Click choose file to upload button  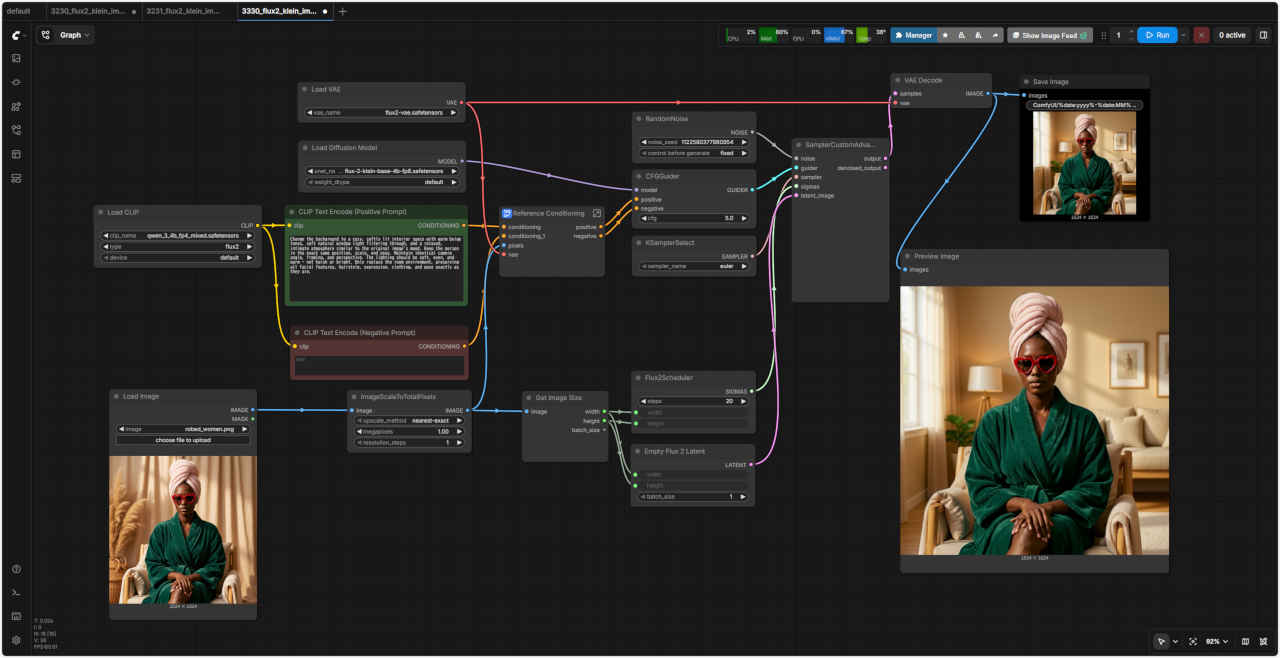pyautogui.click(x=182, y=440)
